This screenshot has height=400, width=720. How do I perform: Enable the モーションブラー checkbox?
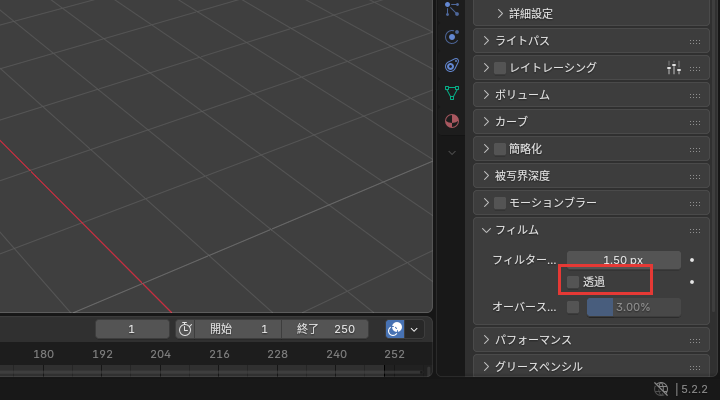point(500,203)
